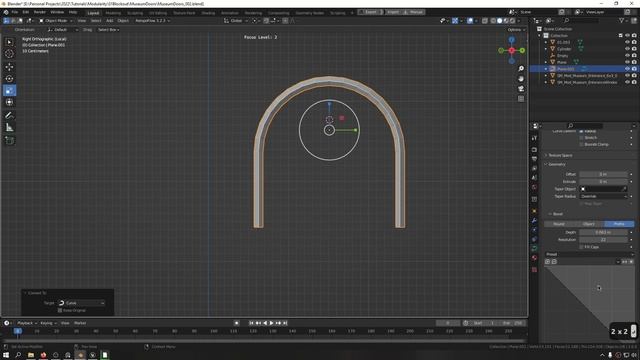Screen dimensions: 640x360
Task: Switch perspective/orthographic with the grid icon
Action: (521, 99)
